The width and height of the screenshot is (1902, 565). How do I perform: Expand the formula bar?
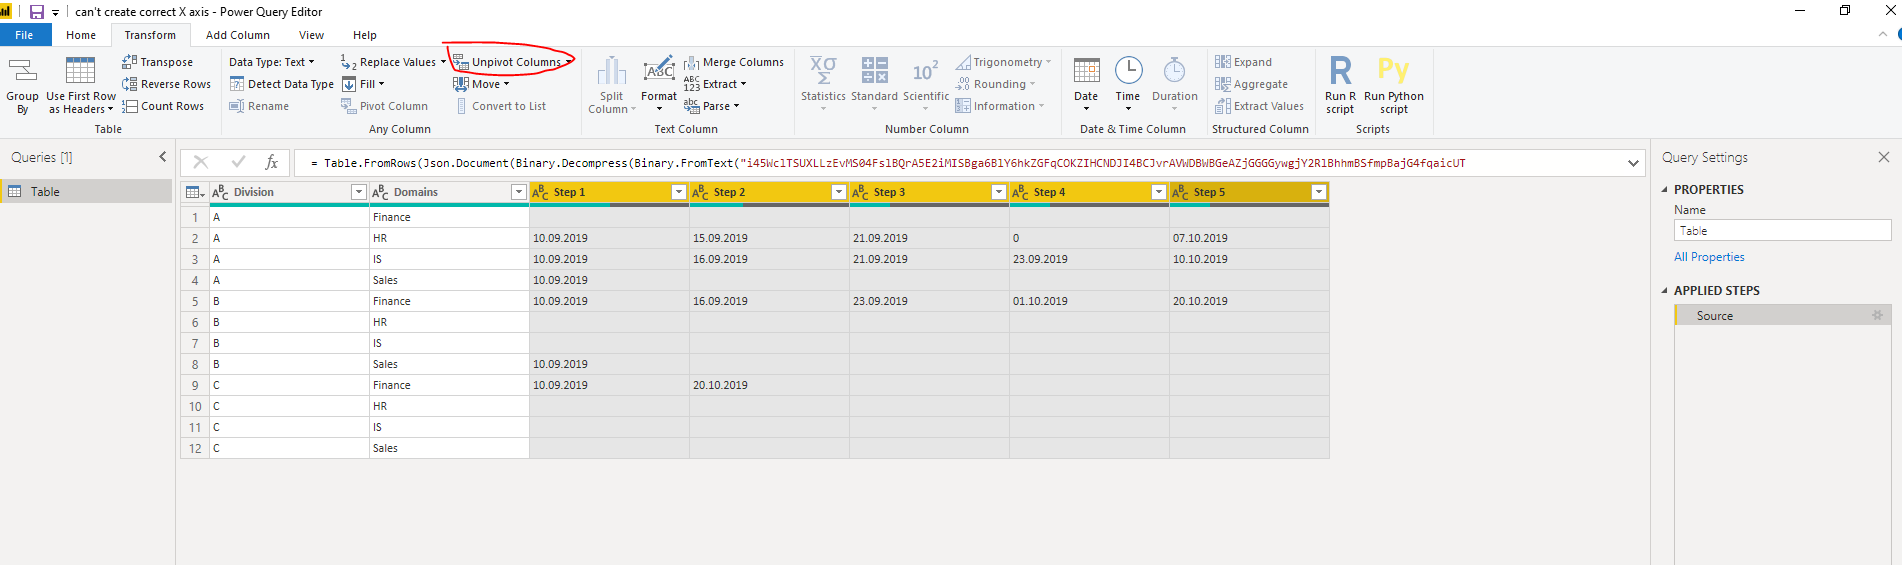(x=1633, y=163)
